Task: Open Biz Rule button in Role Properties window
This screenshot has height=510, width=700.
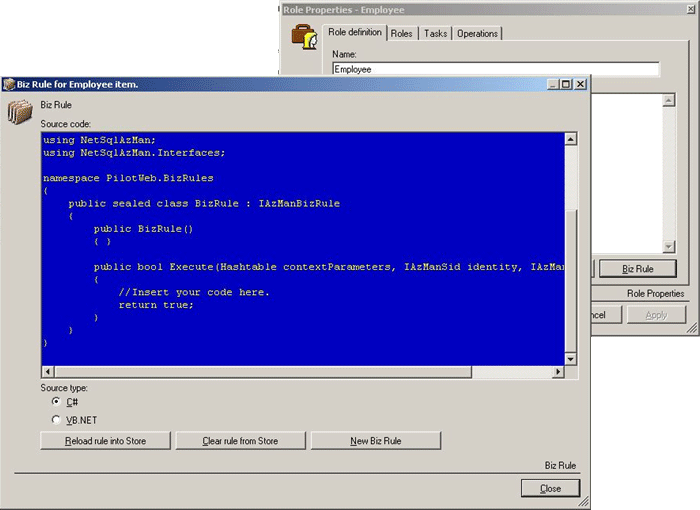Action: [638, 269]
